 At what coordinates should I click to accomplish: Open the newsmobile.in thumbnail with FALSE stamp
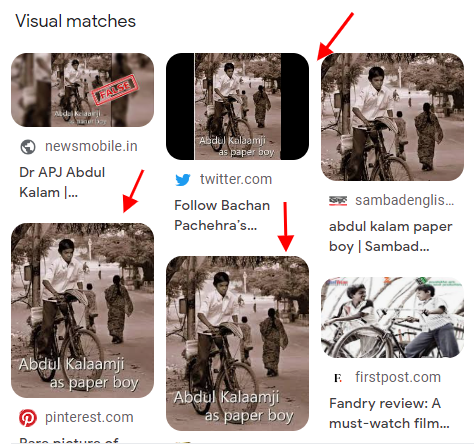point(82,90)
